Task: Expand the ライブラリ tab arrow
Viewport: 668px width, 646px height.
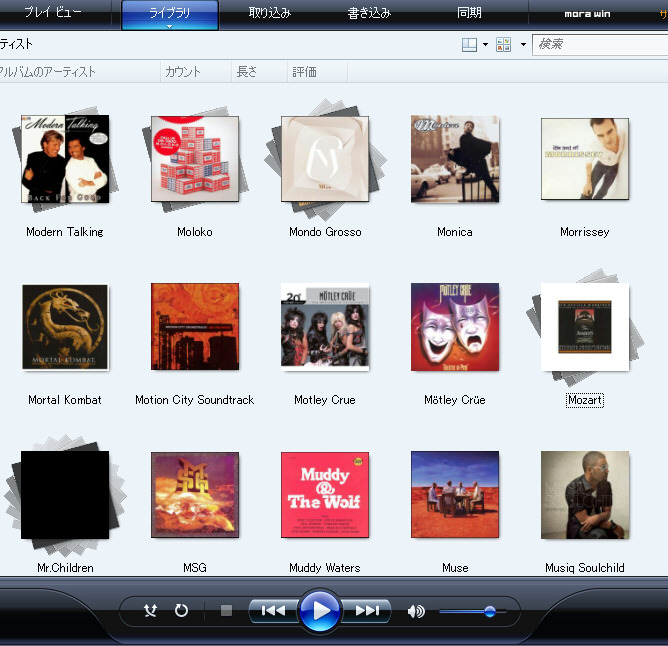Action: tap(170, 26)
